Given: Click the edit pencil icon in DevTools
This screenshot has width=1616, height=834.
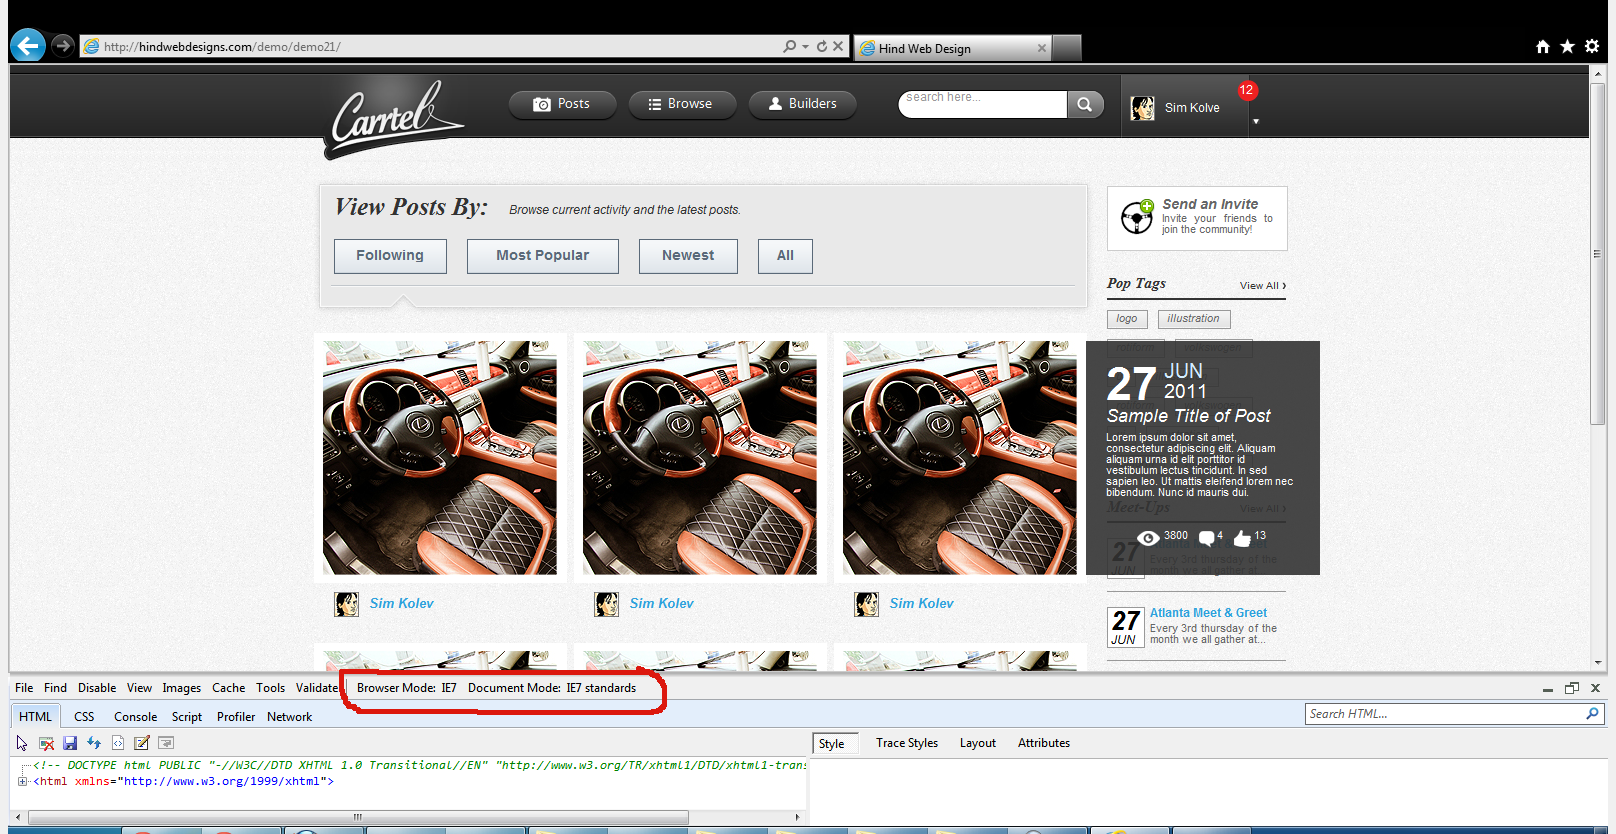Looking at the screenshot, I should 142,743.
